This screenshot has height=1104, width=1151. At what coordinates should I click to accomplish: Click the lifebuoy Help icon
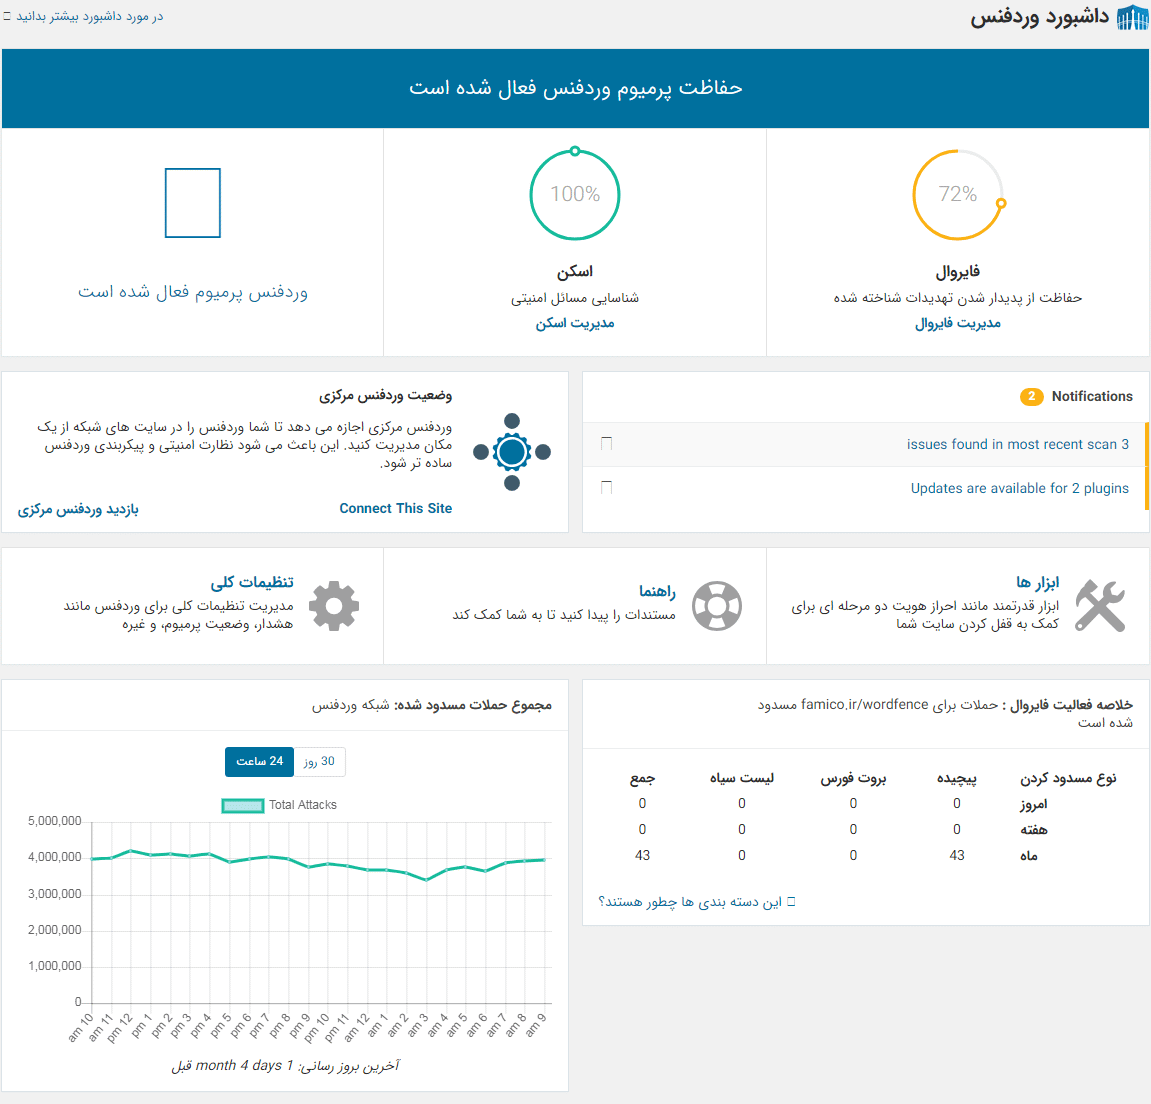tap(717, 606)
